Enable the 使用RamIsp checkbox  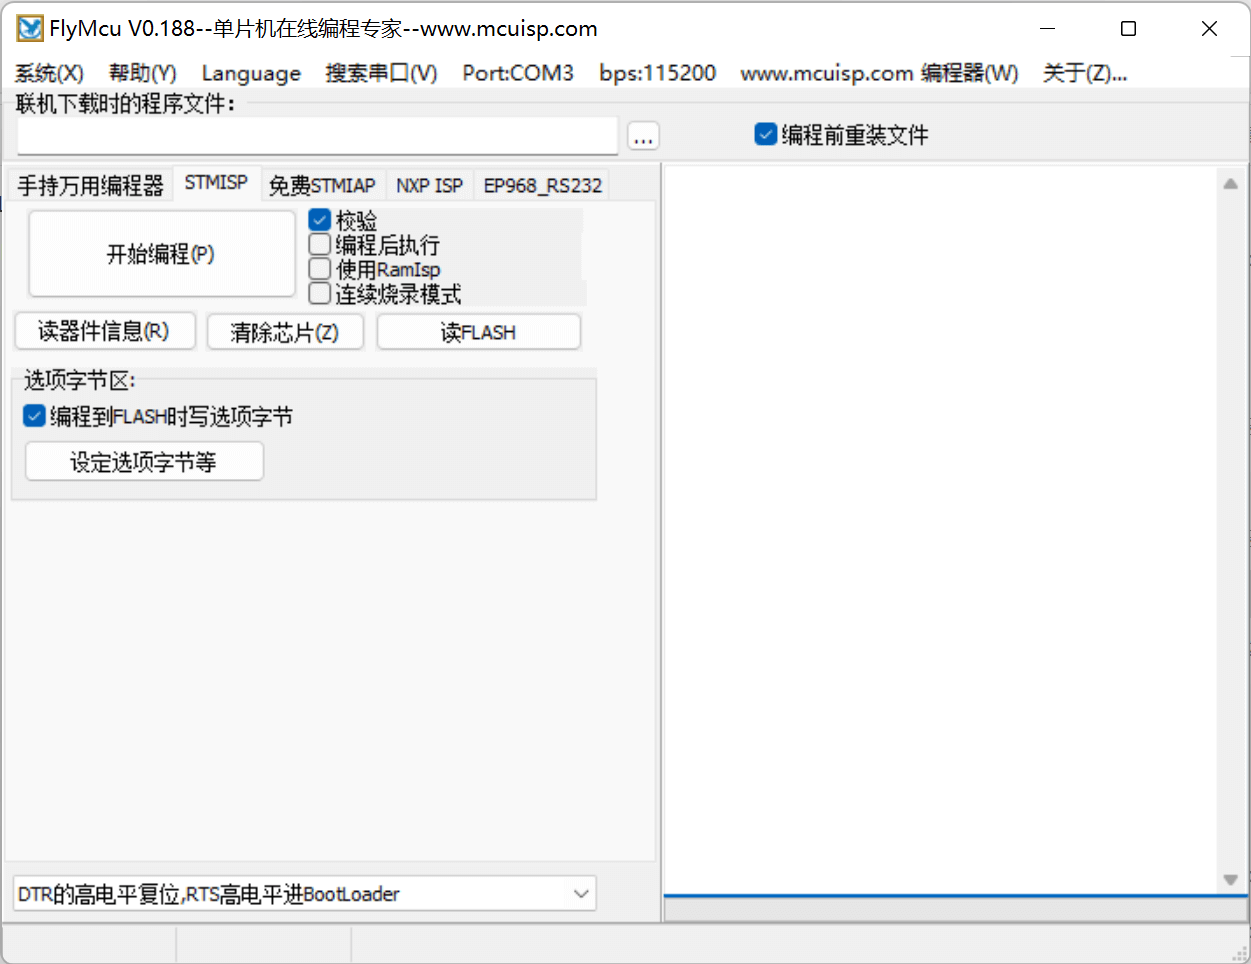point(320,268)
